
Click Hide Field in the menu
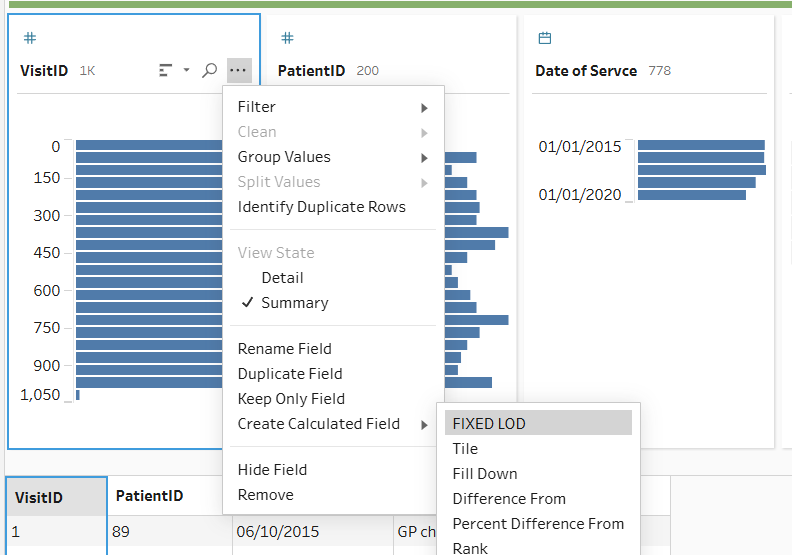point(272,470)
